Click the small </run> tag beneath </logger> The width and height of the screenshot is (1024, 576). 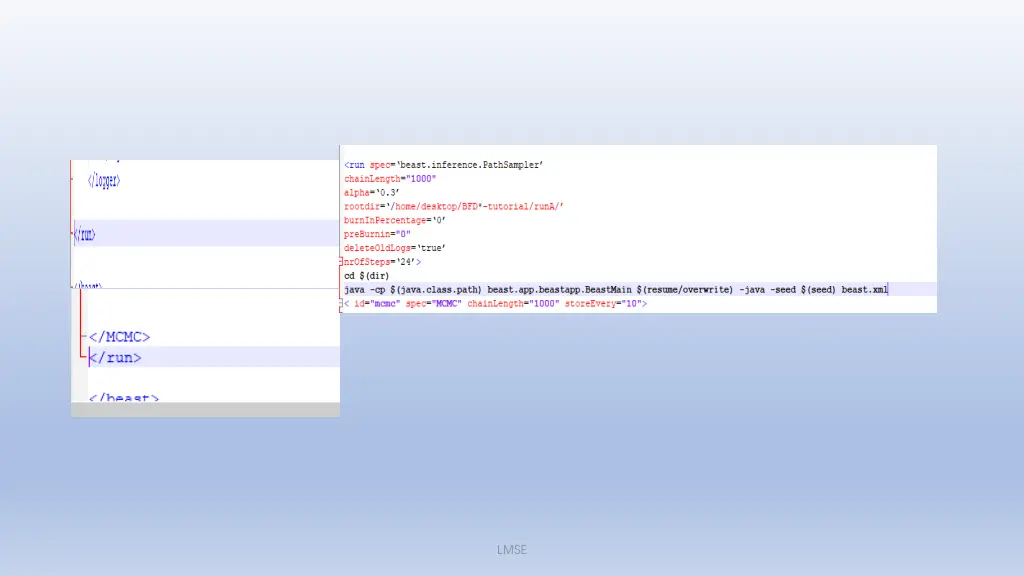click(85, 234)
